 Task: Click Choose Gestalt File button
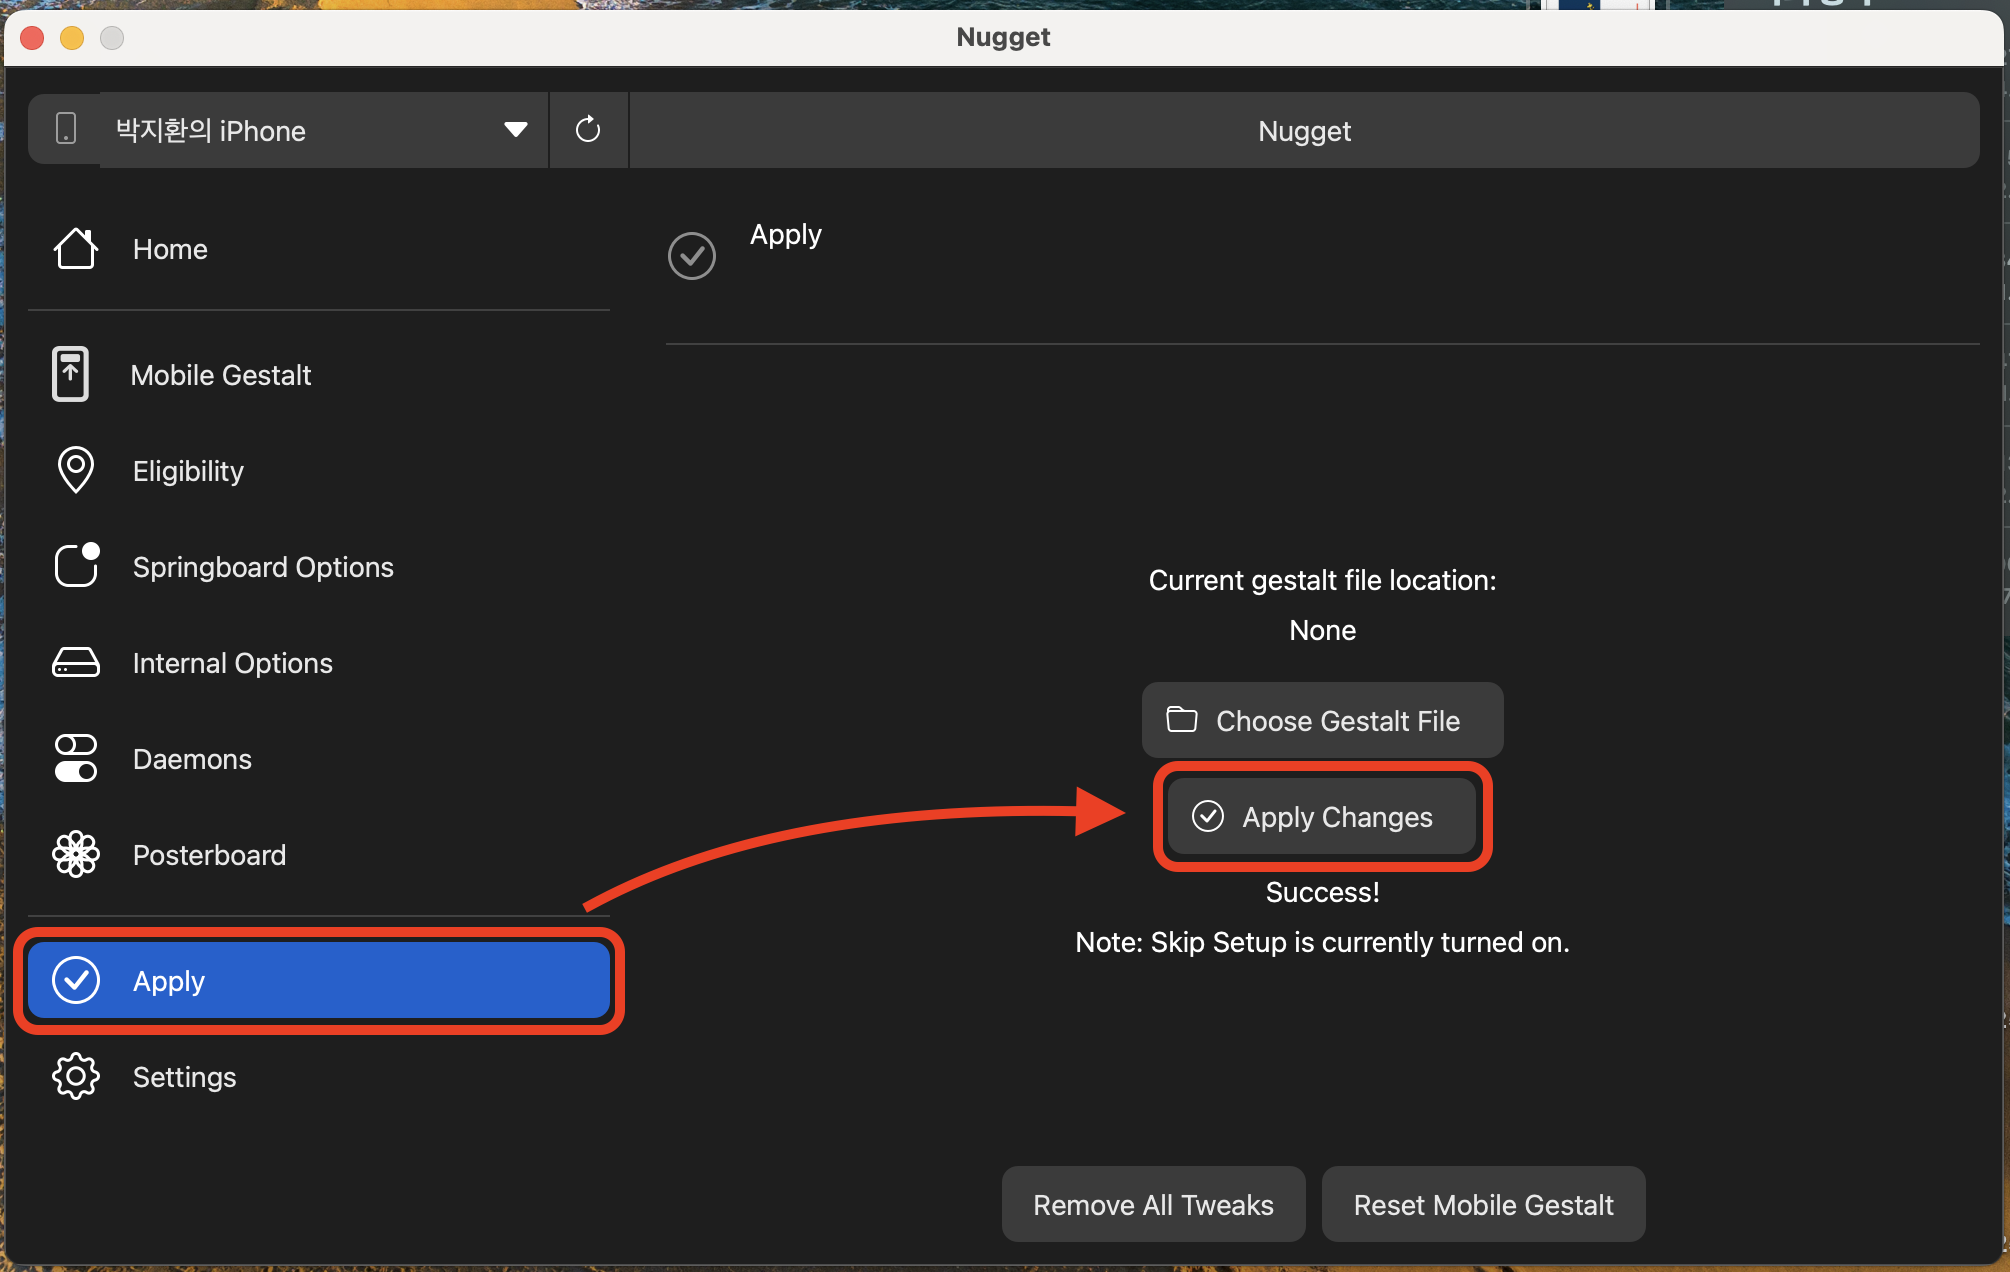click(1322, 720)
